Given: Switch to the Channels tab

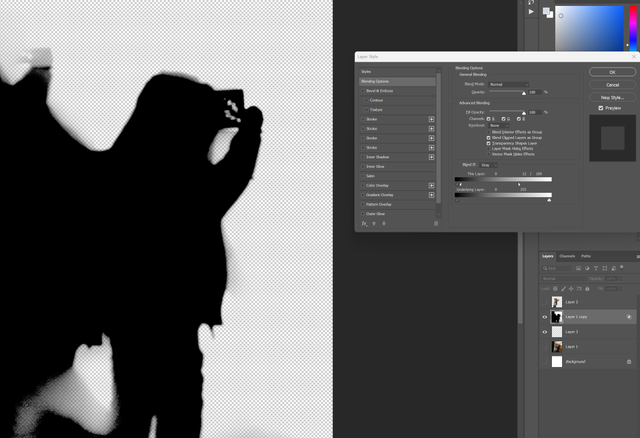Looking at the screenshot, I should click(x=567, y=256).
